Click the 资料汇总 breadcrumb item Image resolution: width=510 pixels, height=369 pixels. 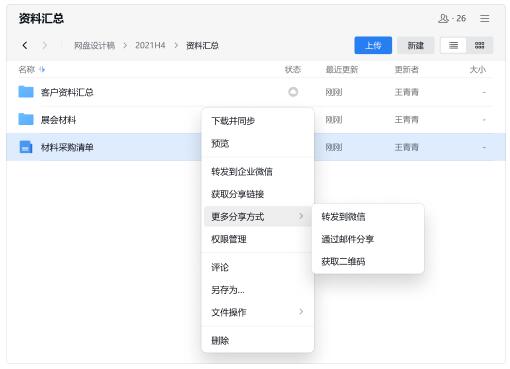[202, 45]
